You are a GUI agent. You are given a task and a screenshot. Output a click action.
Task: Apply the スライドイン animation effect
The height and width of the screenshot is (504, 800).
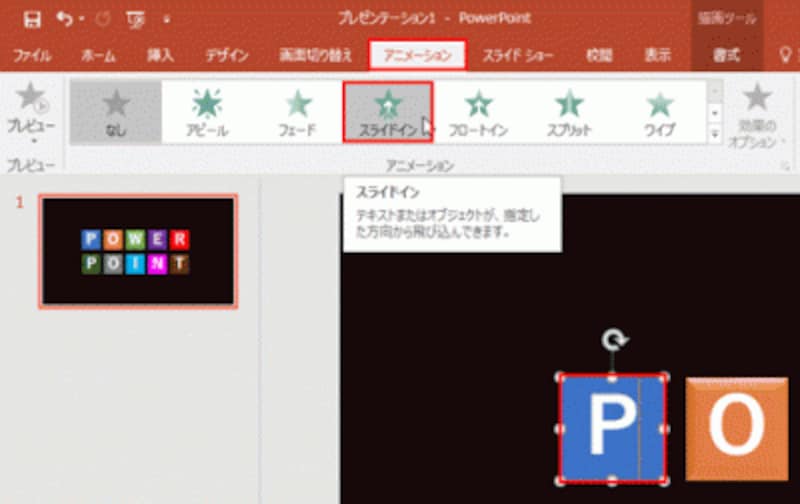[388, 112]
